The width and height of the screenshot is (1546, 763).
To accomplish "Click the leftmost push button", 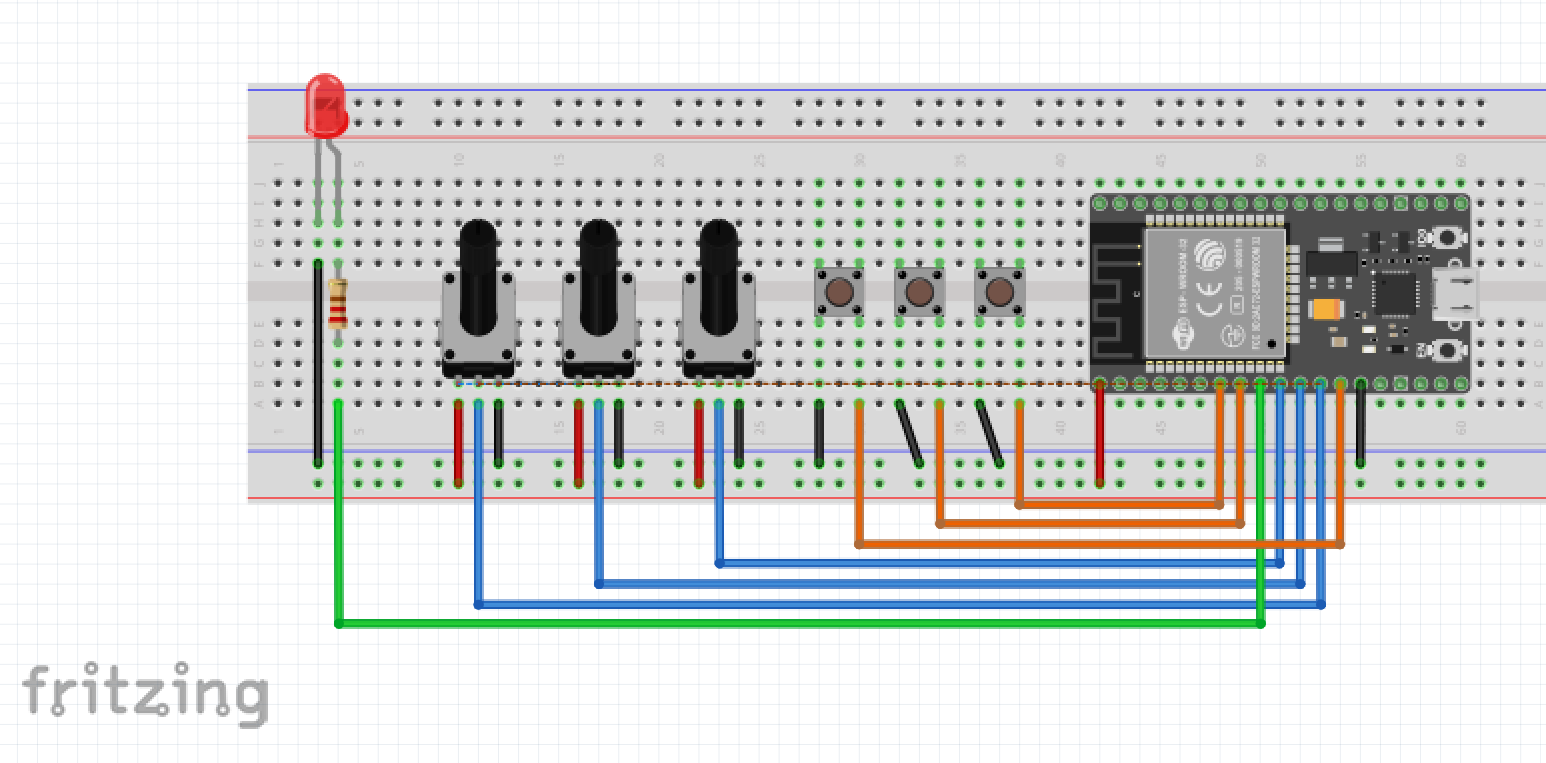I will point(839,292).
